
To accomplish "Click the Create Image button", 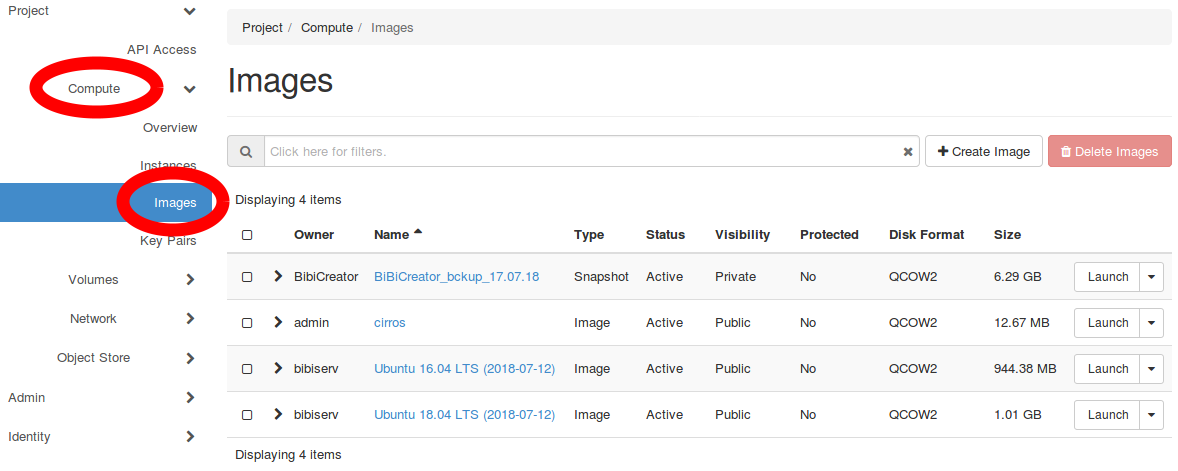I will click(983, 152).
